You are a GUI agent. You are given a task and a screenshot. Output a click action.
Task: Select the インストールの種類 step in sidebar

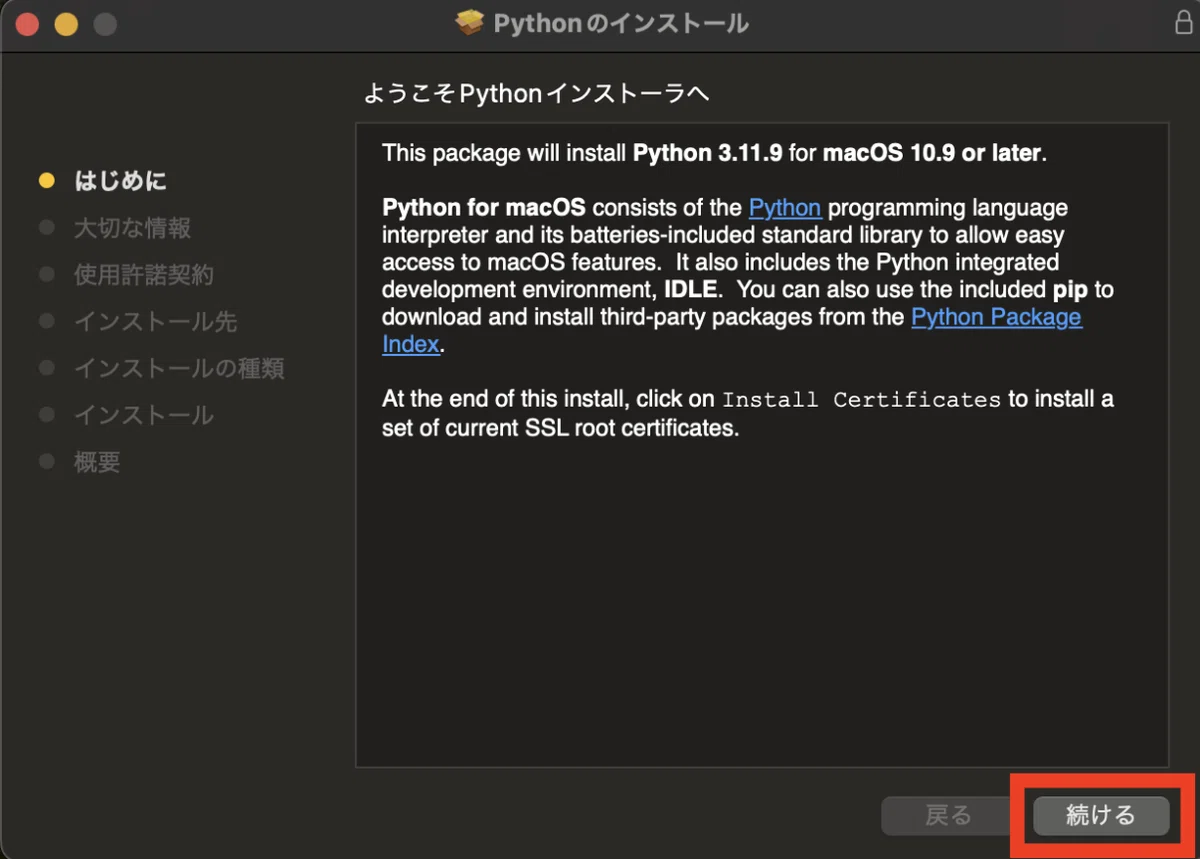[179, 368]
